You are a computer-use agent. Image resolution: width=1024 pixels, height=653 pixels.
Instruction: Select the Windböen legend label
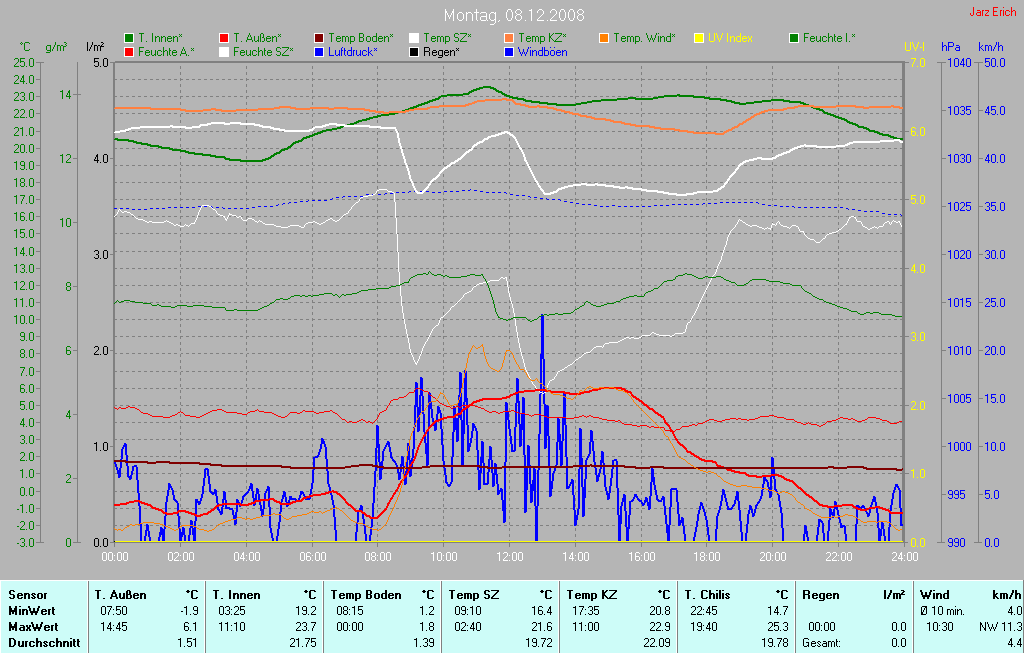pos(543,52)
